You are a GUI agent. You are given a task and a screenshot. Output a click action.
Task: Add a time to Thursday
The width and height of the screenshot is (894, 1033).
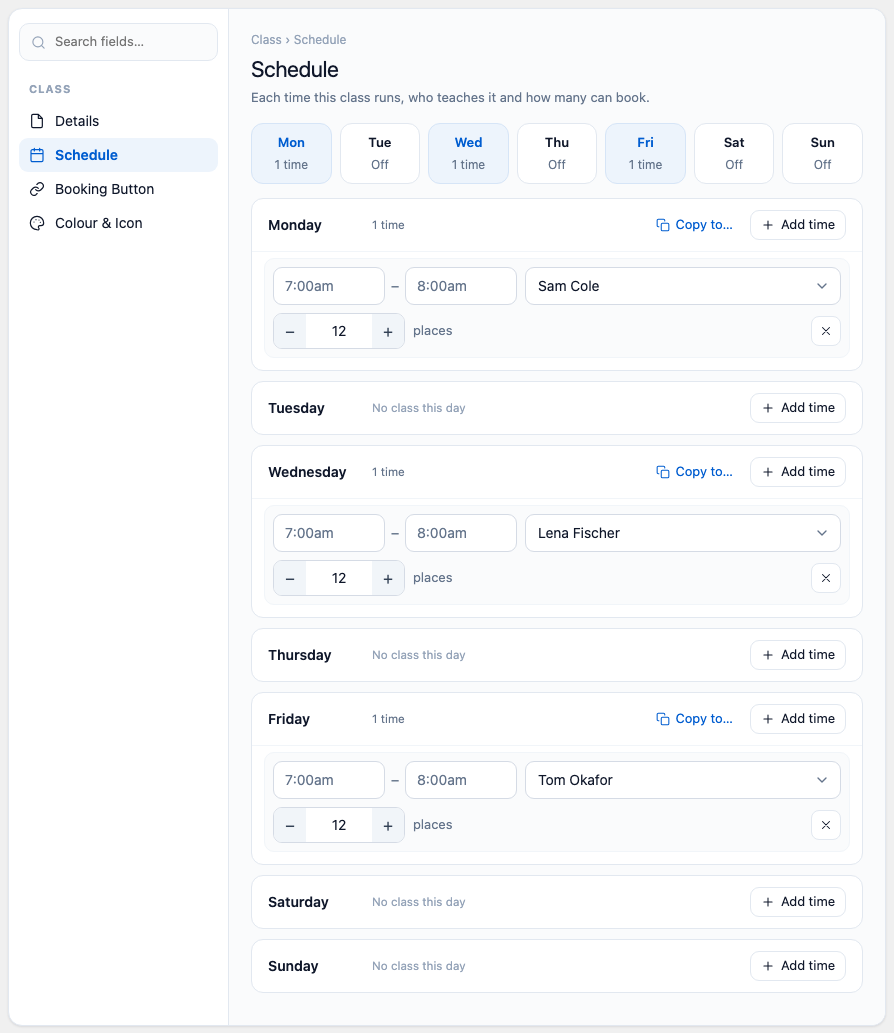click(798, 655)
